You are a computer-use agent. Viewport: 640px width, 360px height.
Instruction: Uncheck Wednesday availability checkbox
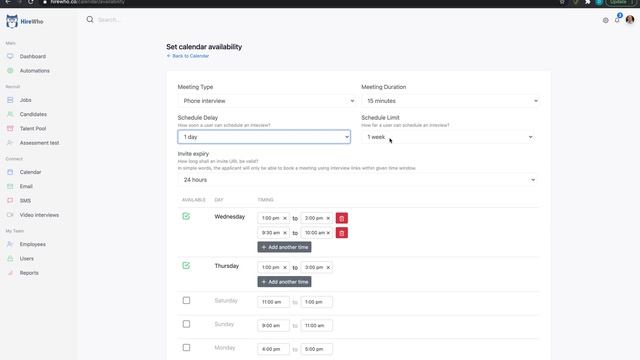pos(186,216)
